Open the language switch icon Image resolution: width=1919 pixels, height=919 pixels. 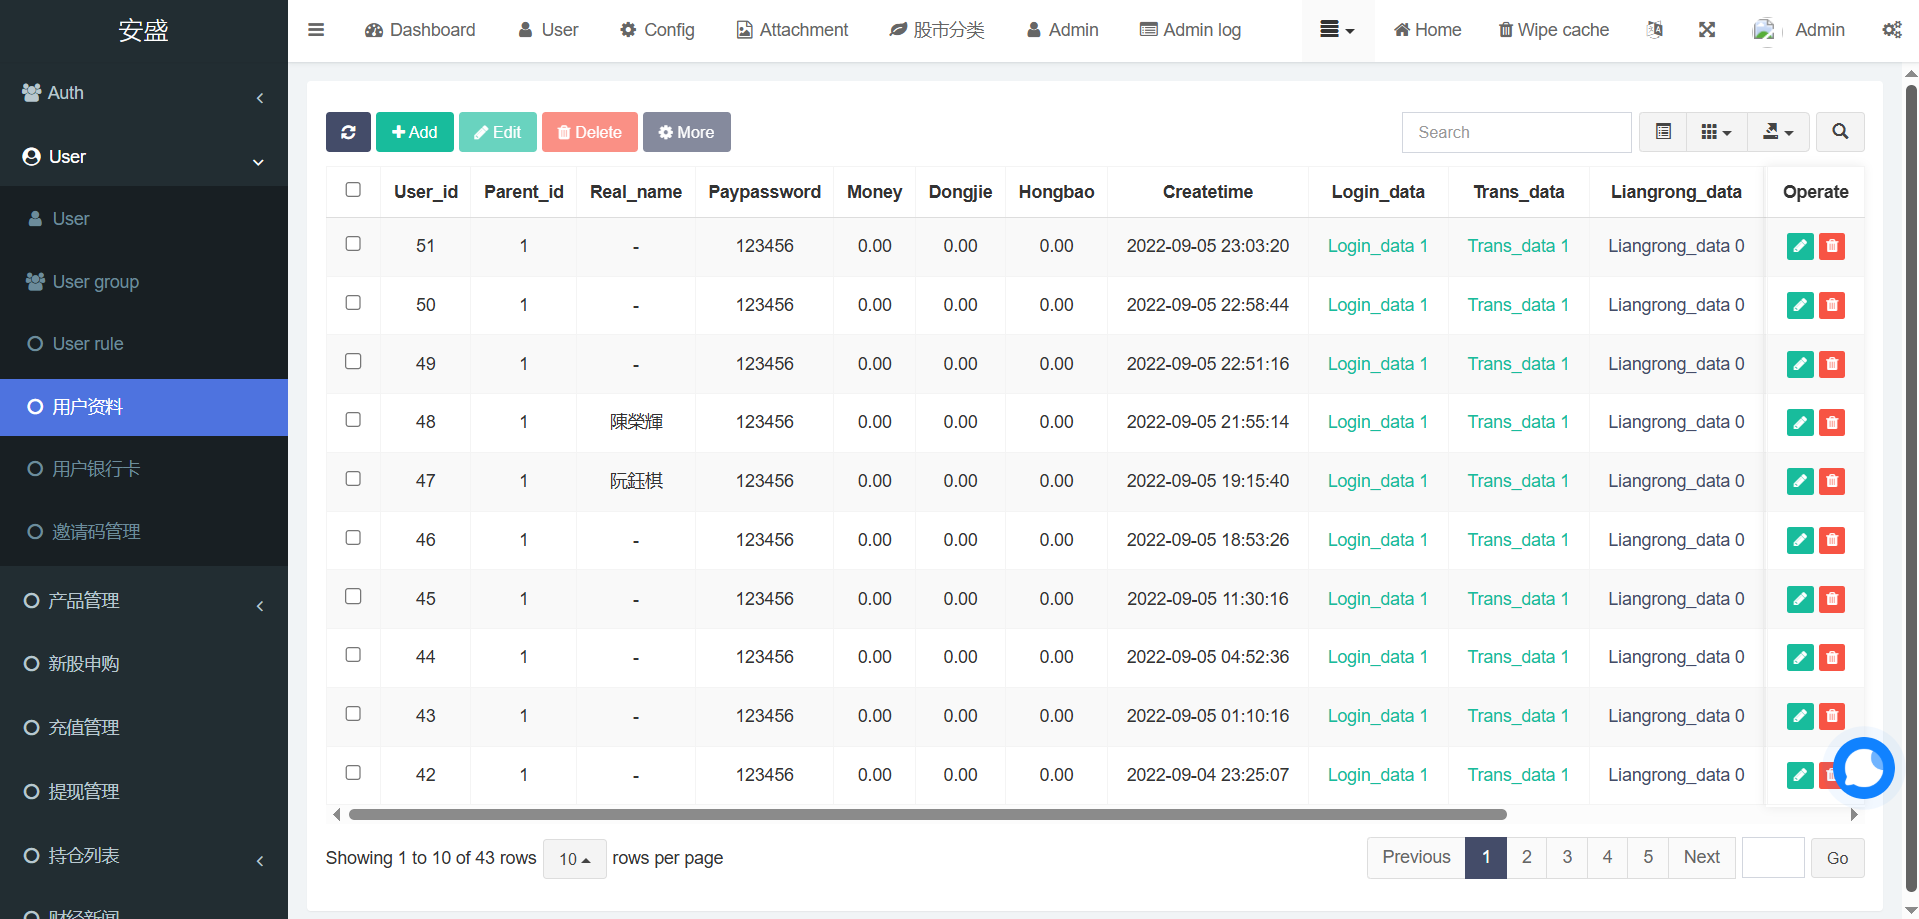click(1655, 30)
